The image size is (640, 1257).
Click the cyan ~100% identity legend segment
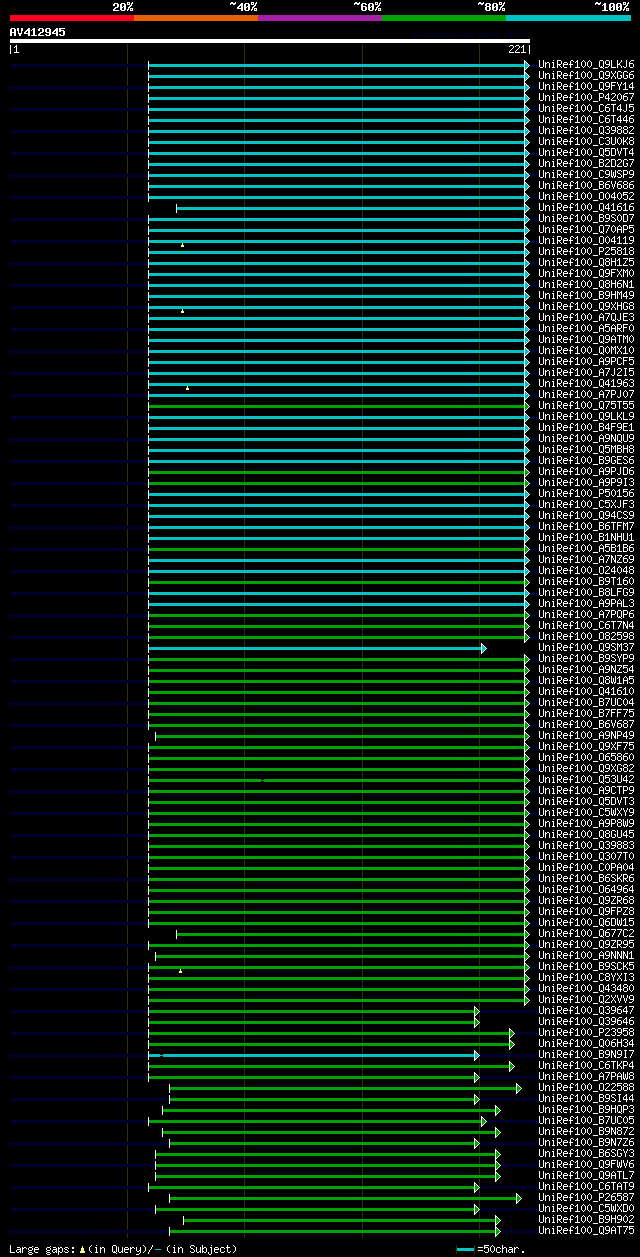[568, 18]
